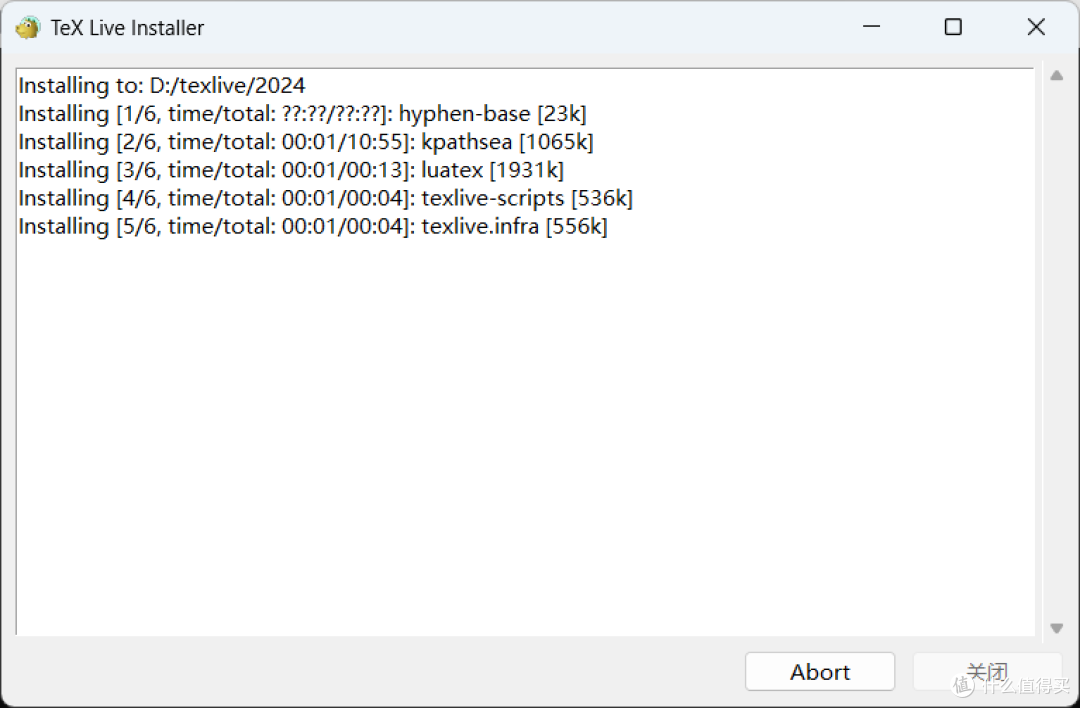
Task: Maximize the TeX Live Installer window
Action: click(x=953, y=27)
